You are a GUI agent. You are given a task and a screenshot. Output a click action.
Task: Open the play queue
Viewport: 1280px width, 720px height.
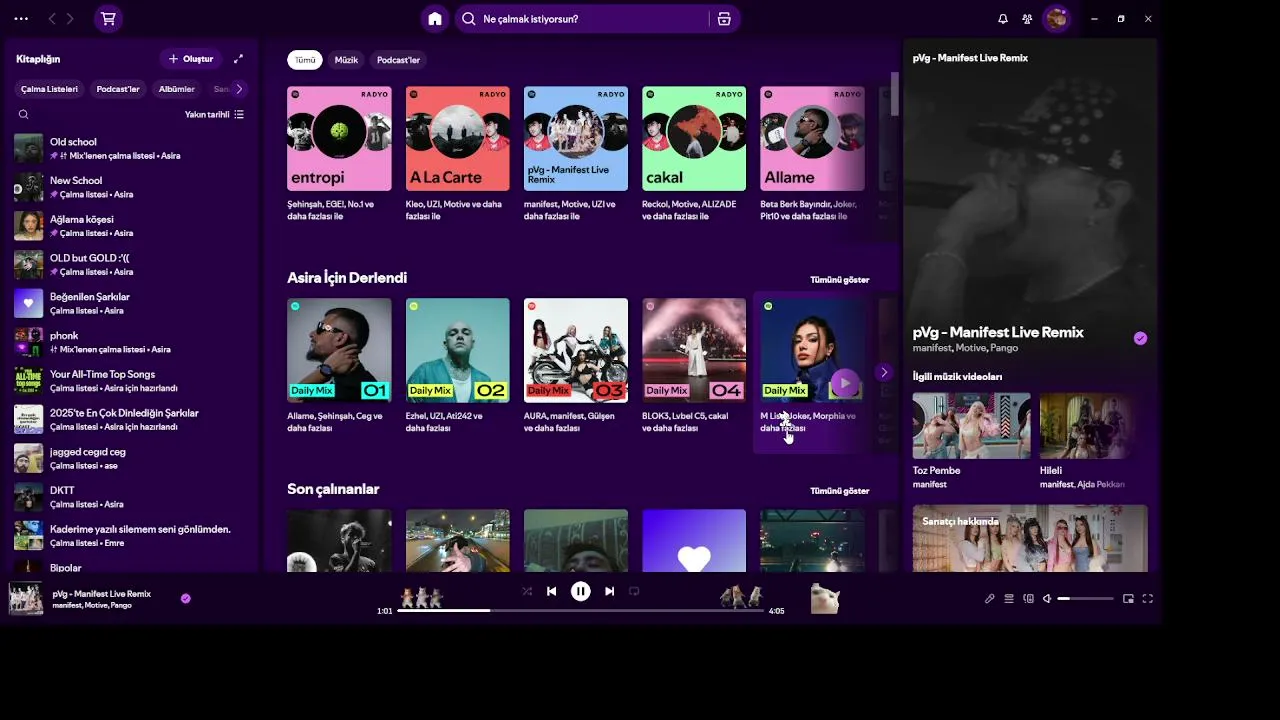tap(1009, 599)
